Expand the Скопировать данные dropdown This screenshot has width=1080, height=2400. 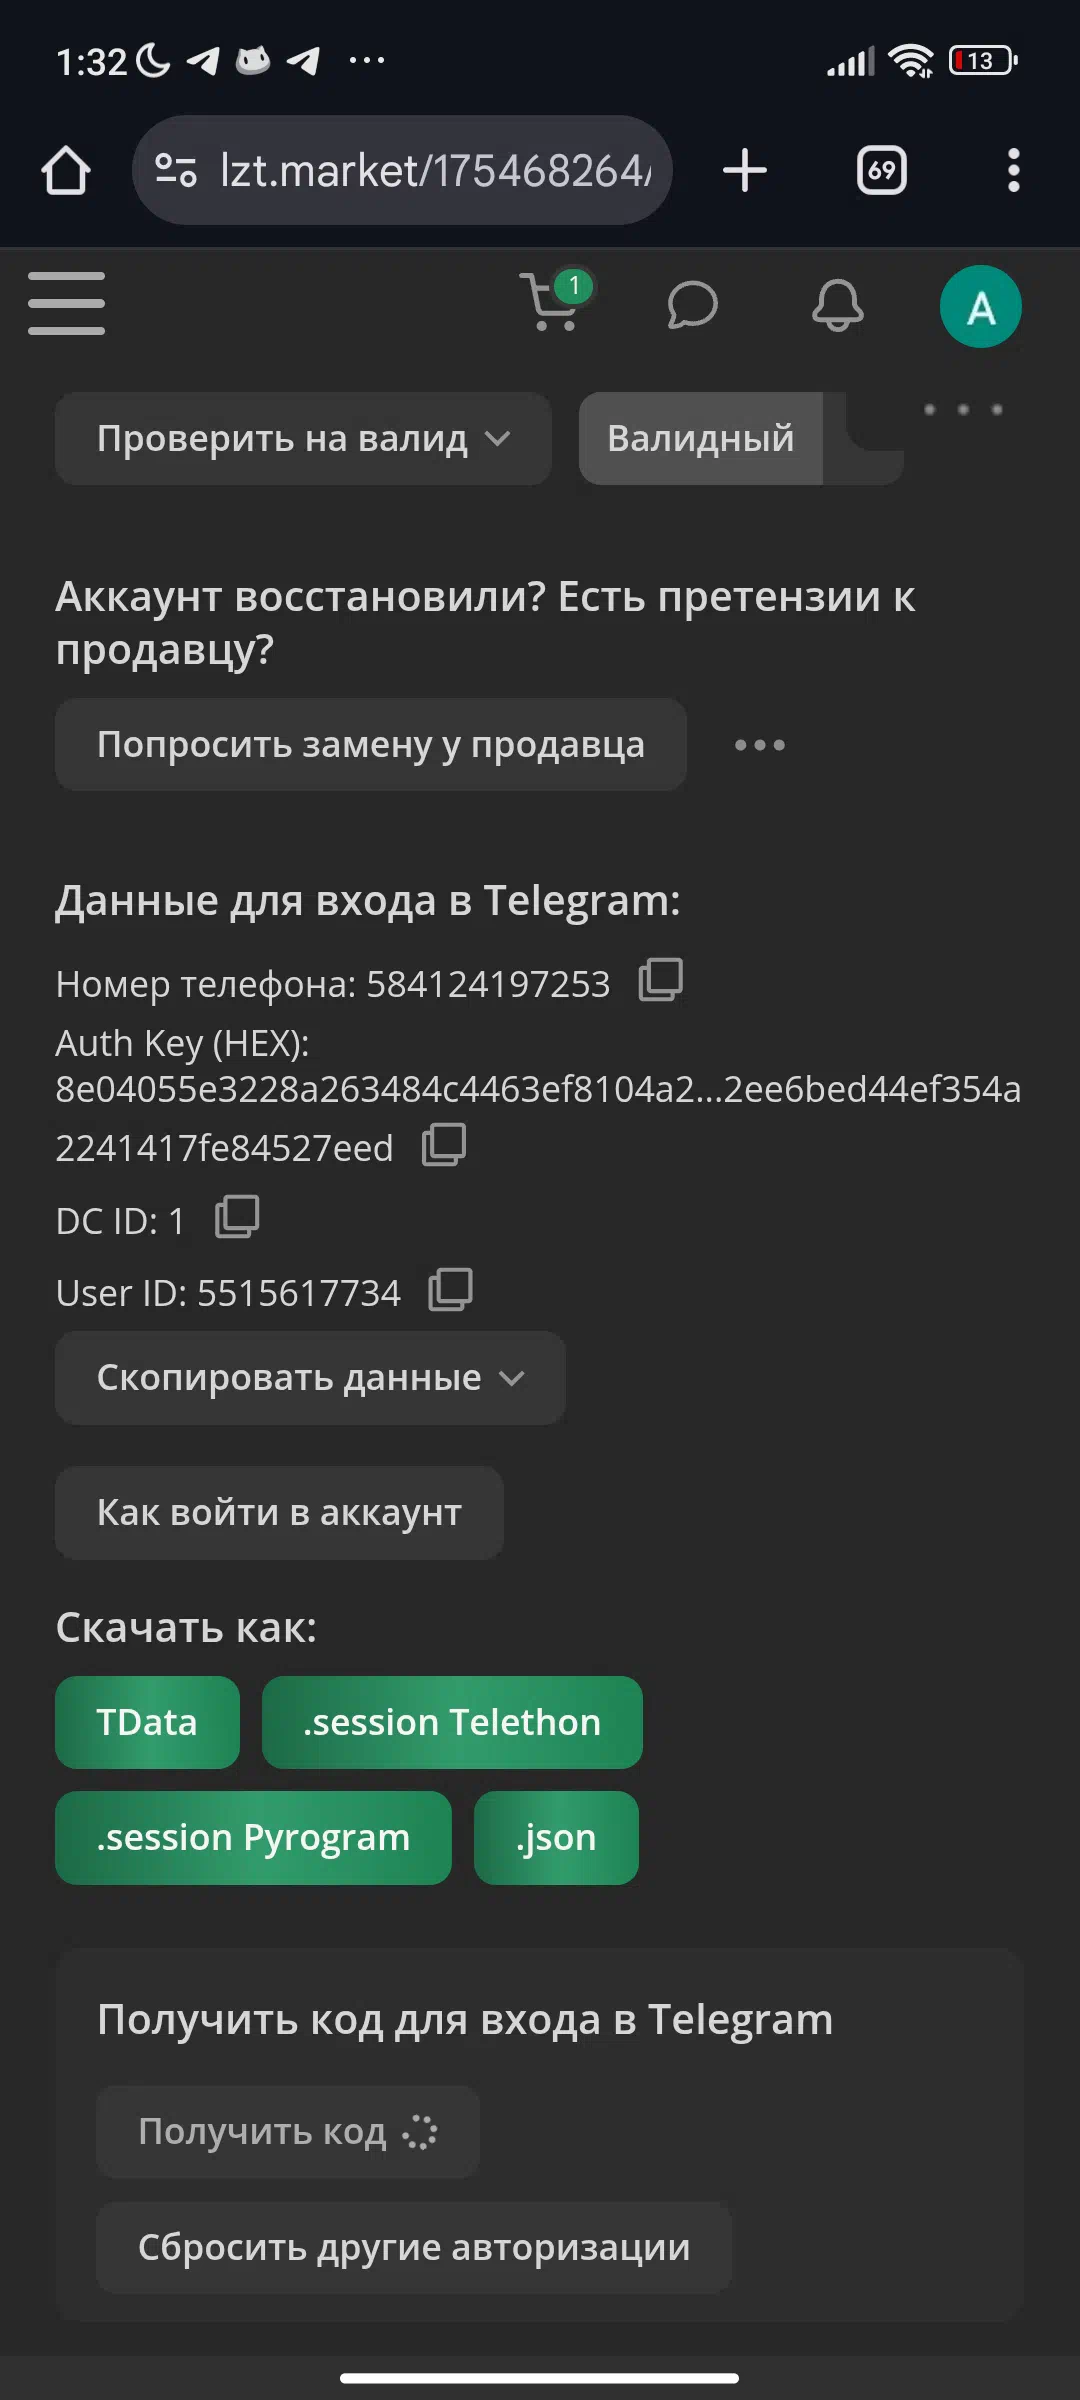(310, 1378)
